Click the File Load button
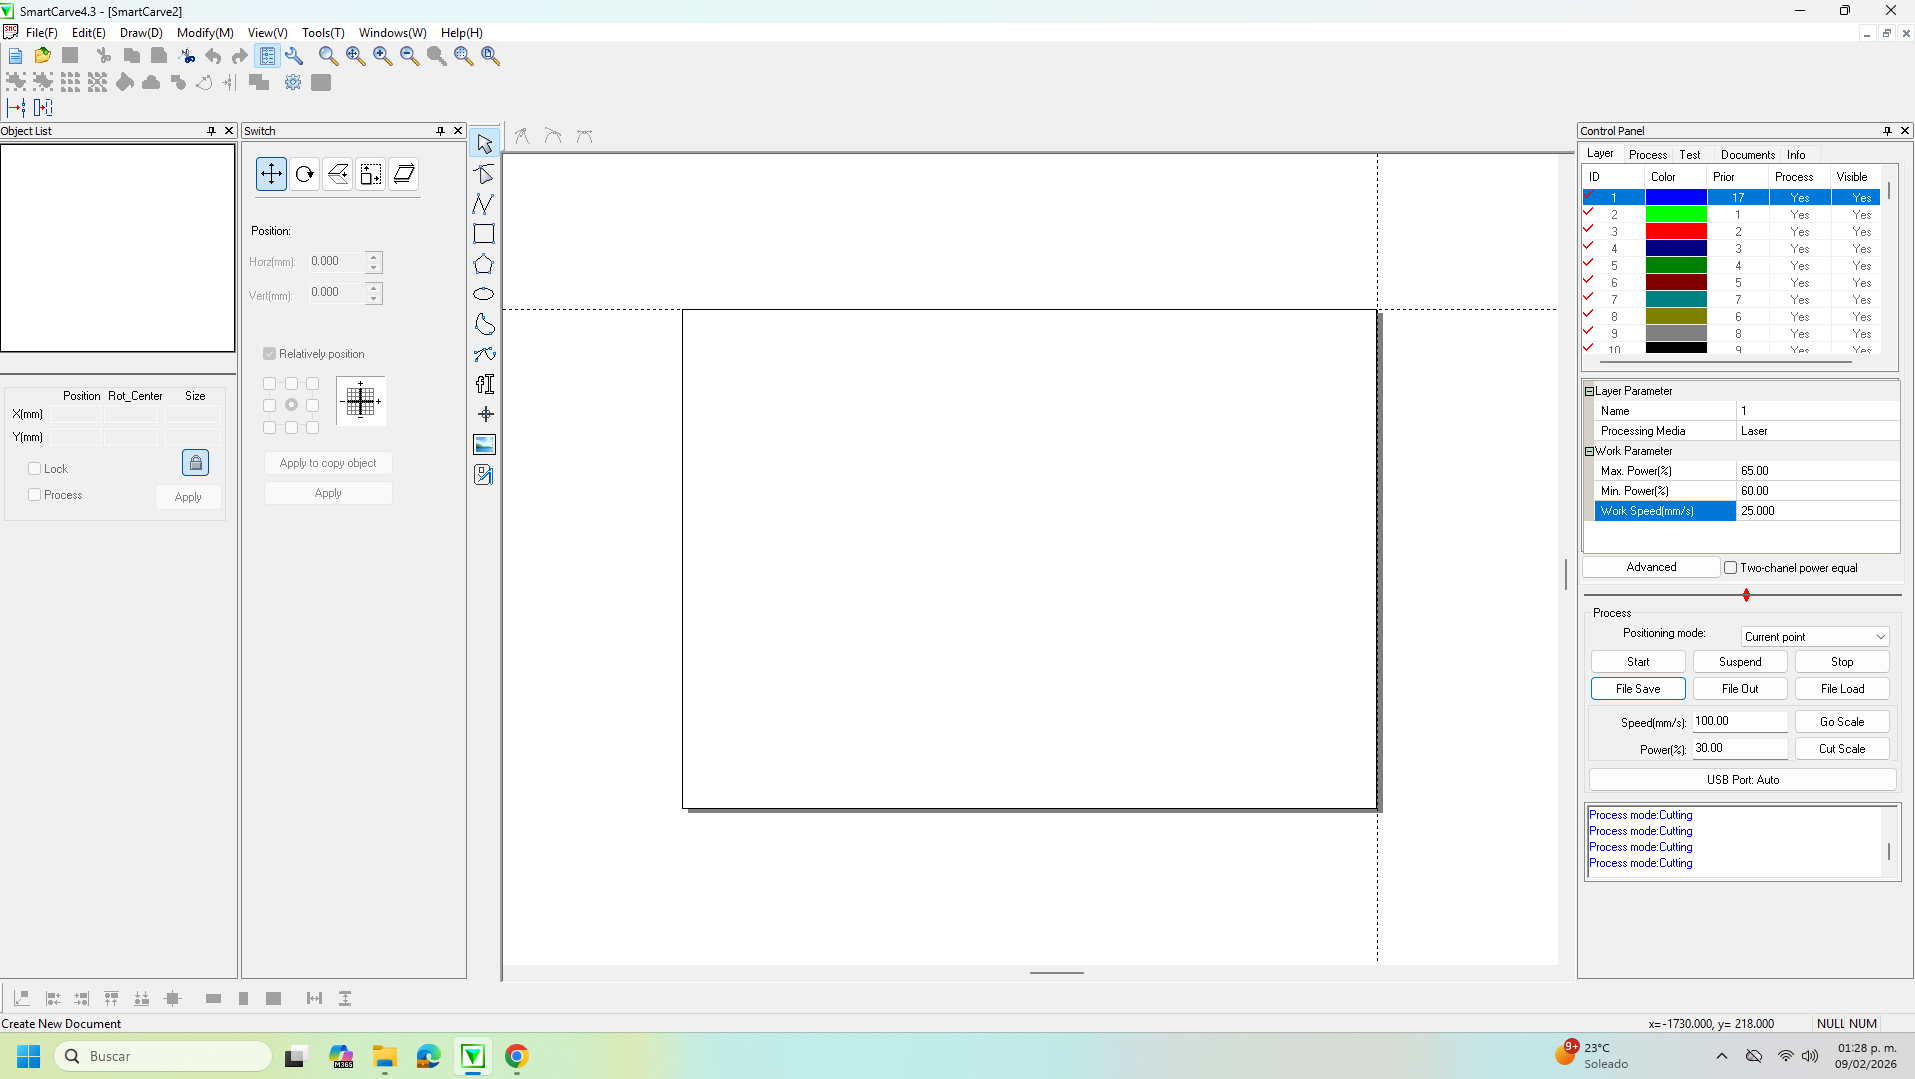 pos(1842,689)
